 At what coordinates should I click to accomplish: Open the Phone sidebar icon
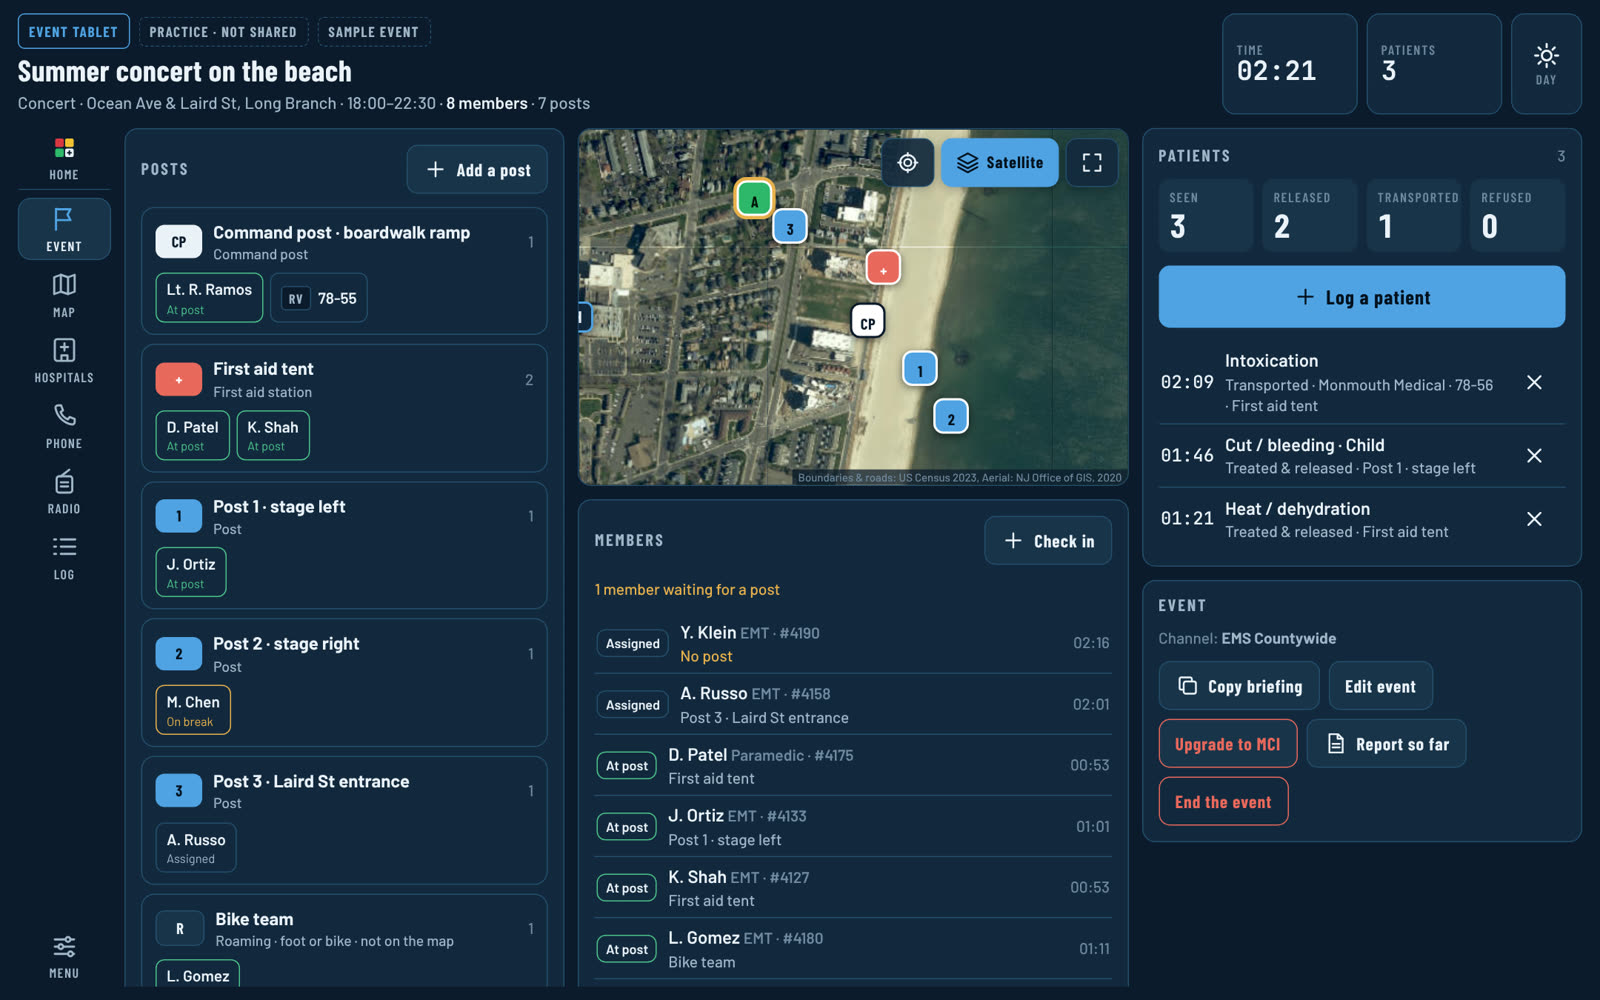(x=64, y=426)
